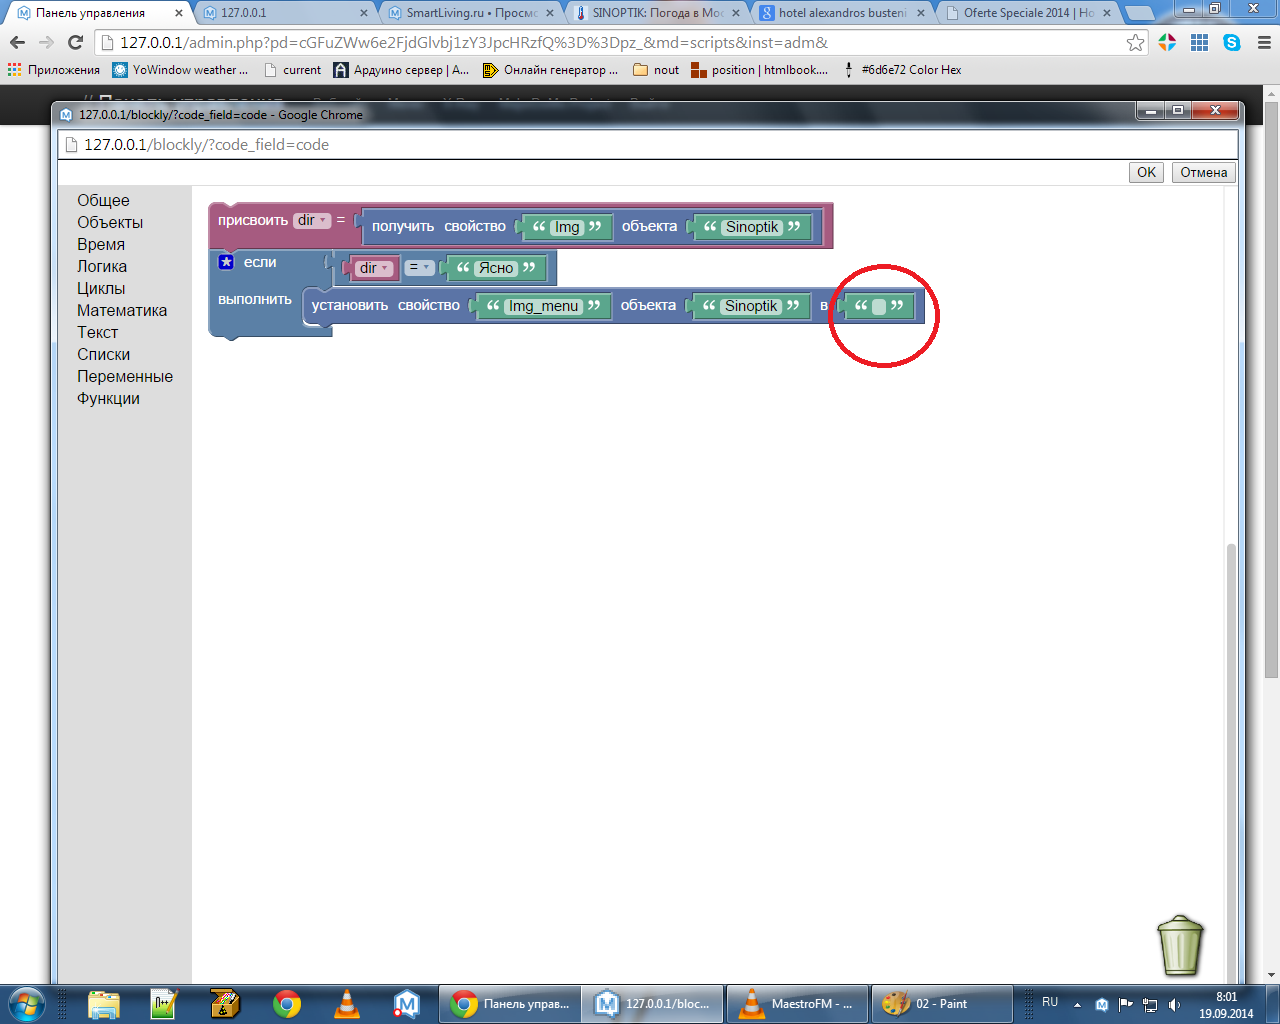Click the RU language indicator
Screen dimensions: 1280x1024
click(1050, 1002)
